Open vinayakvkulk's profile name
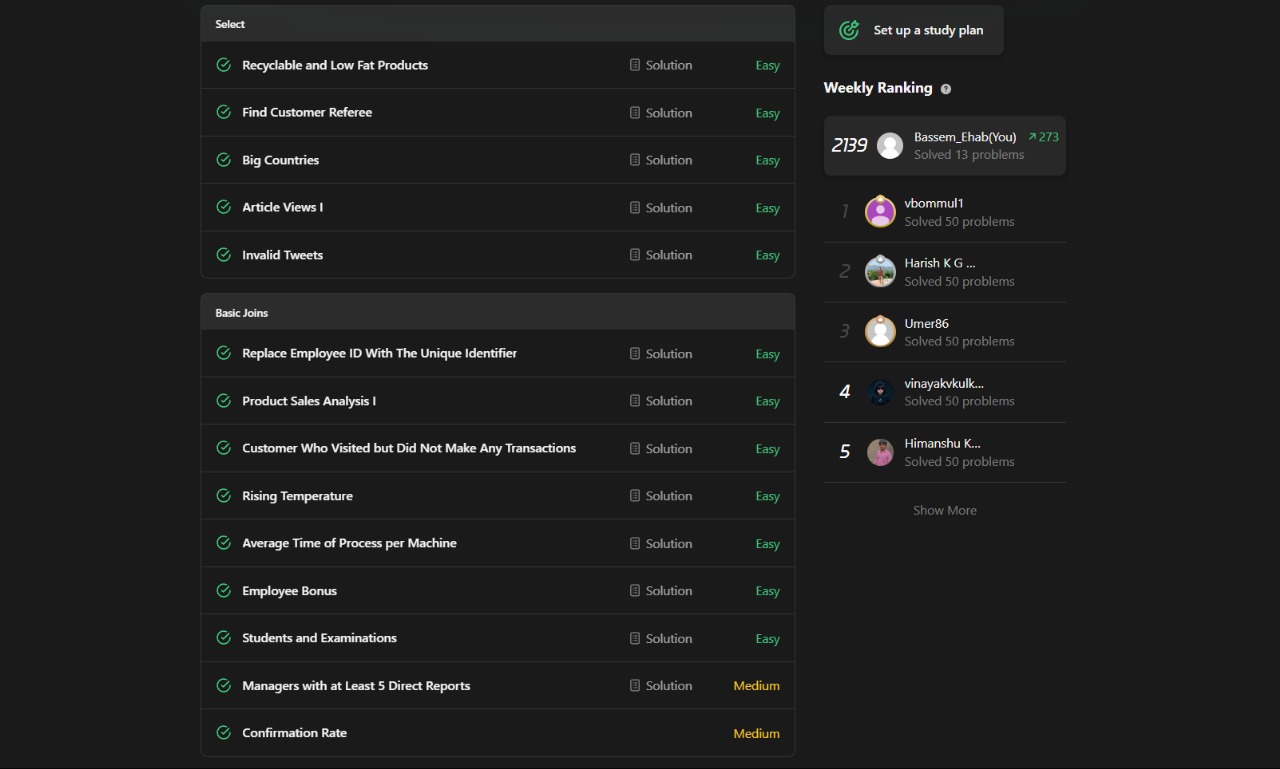Image resolution: width=1280 pixels, height=769 pixels. 944,383
